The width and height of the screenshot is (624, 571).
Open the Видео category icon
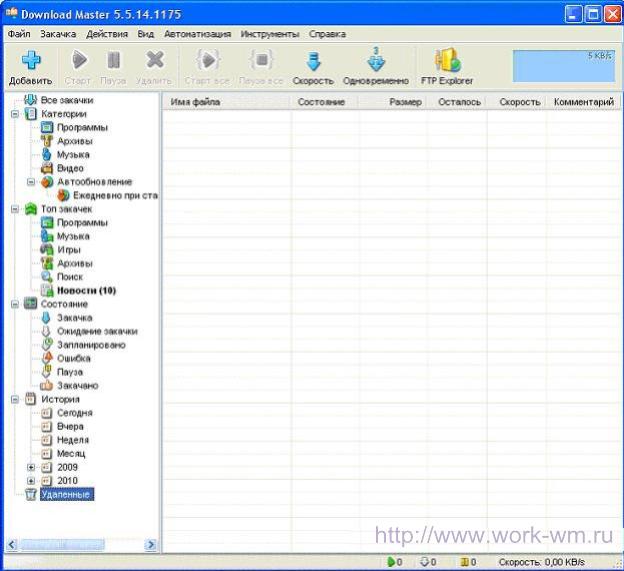pyautogui.click(x=47, y=168)
